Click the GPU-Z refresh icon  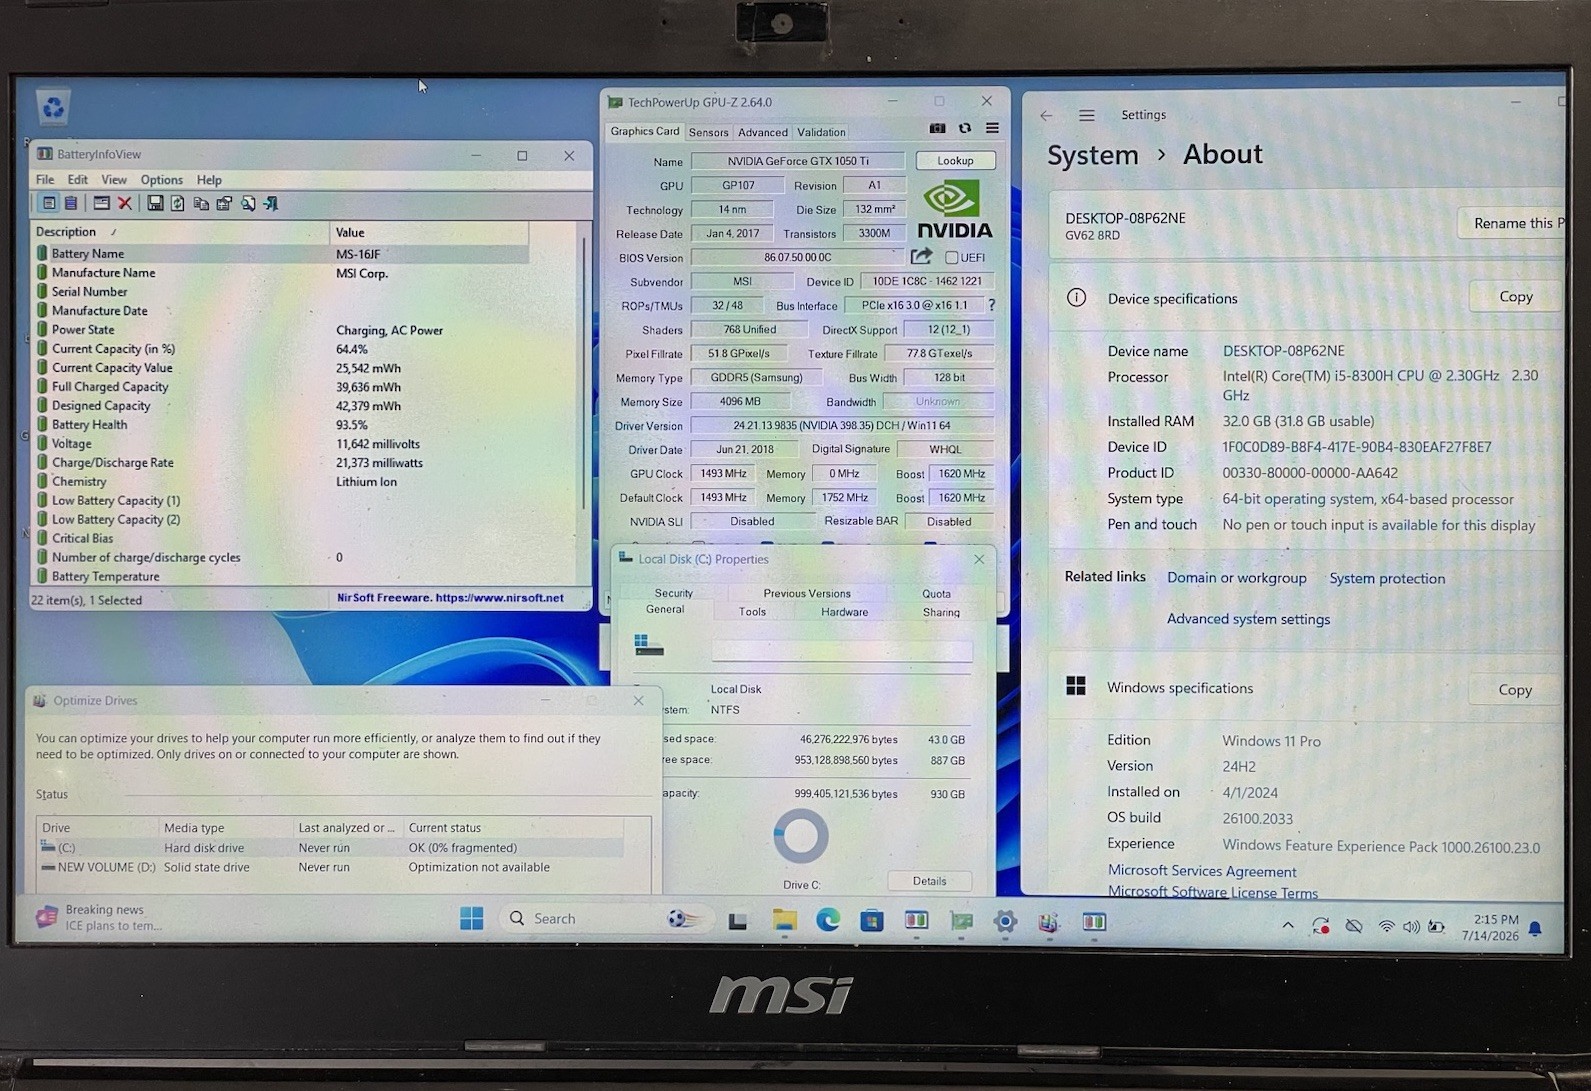coord(965,128)
